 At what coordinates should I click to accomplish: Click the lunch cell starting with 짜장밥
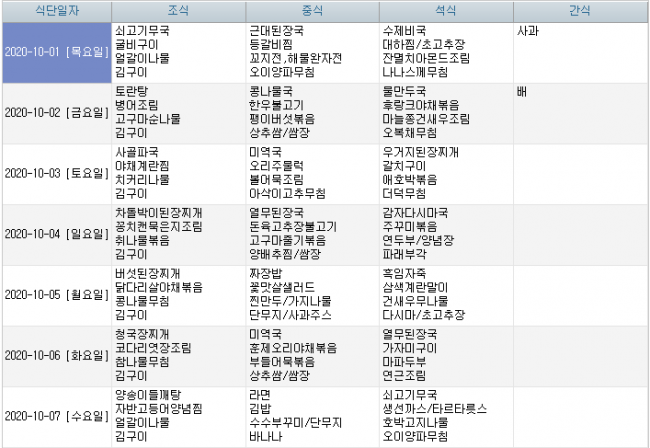(x=312, y=294)
